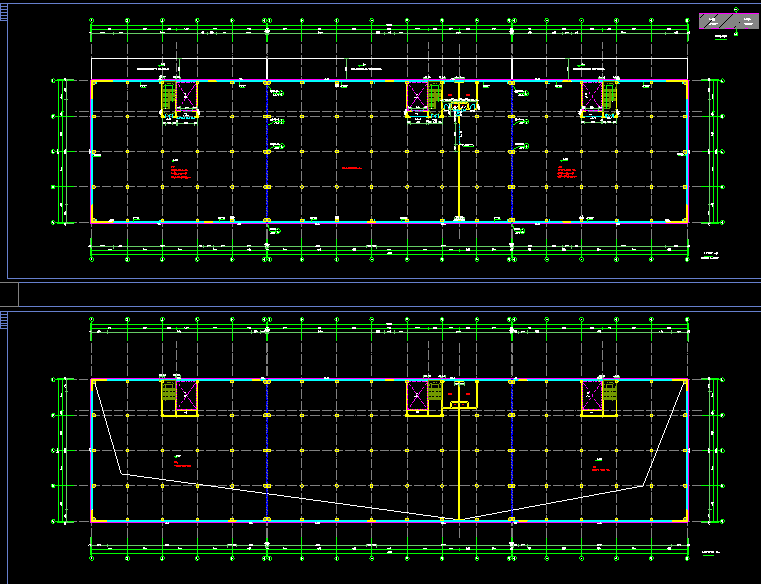Click the striped grip icon of the lower drawing pane
Screen dimensions: 761x584
[x=3, y=320]
